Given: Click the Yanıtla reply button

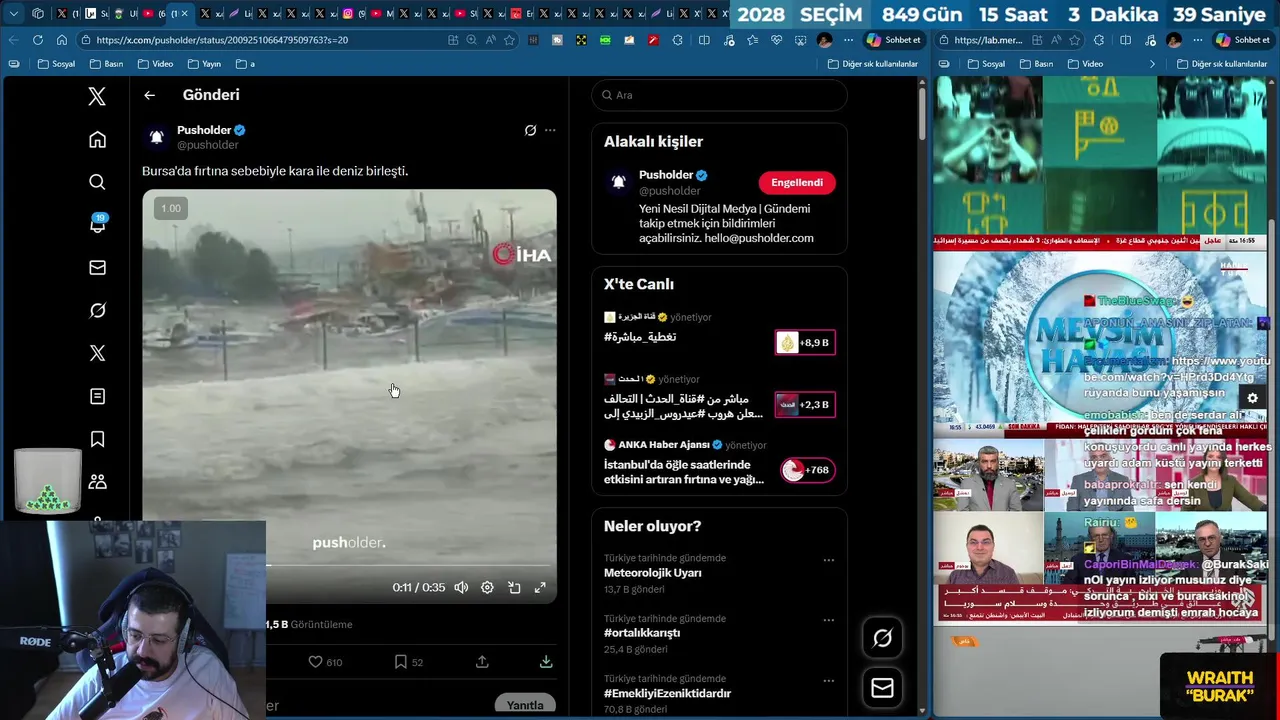Looking at the screenshot, I should (525, 705).
